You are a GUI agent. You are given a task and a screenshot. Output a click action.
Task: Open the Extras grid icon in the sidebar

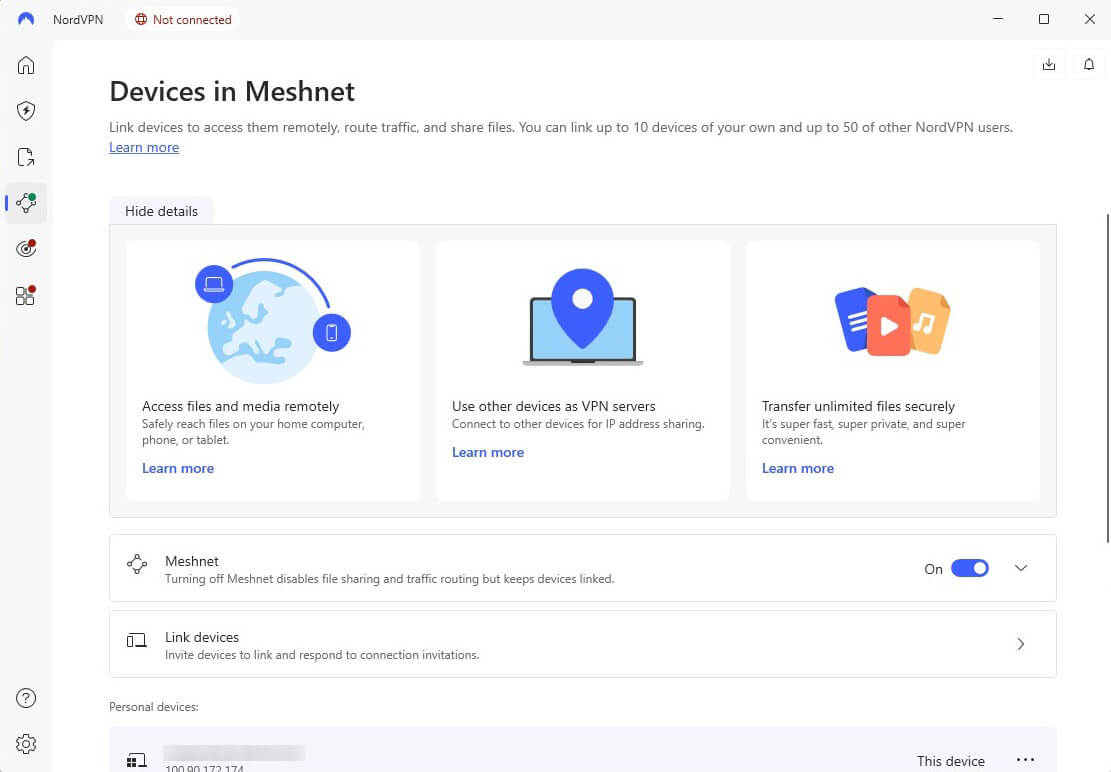point(25,295)
